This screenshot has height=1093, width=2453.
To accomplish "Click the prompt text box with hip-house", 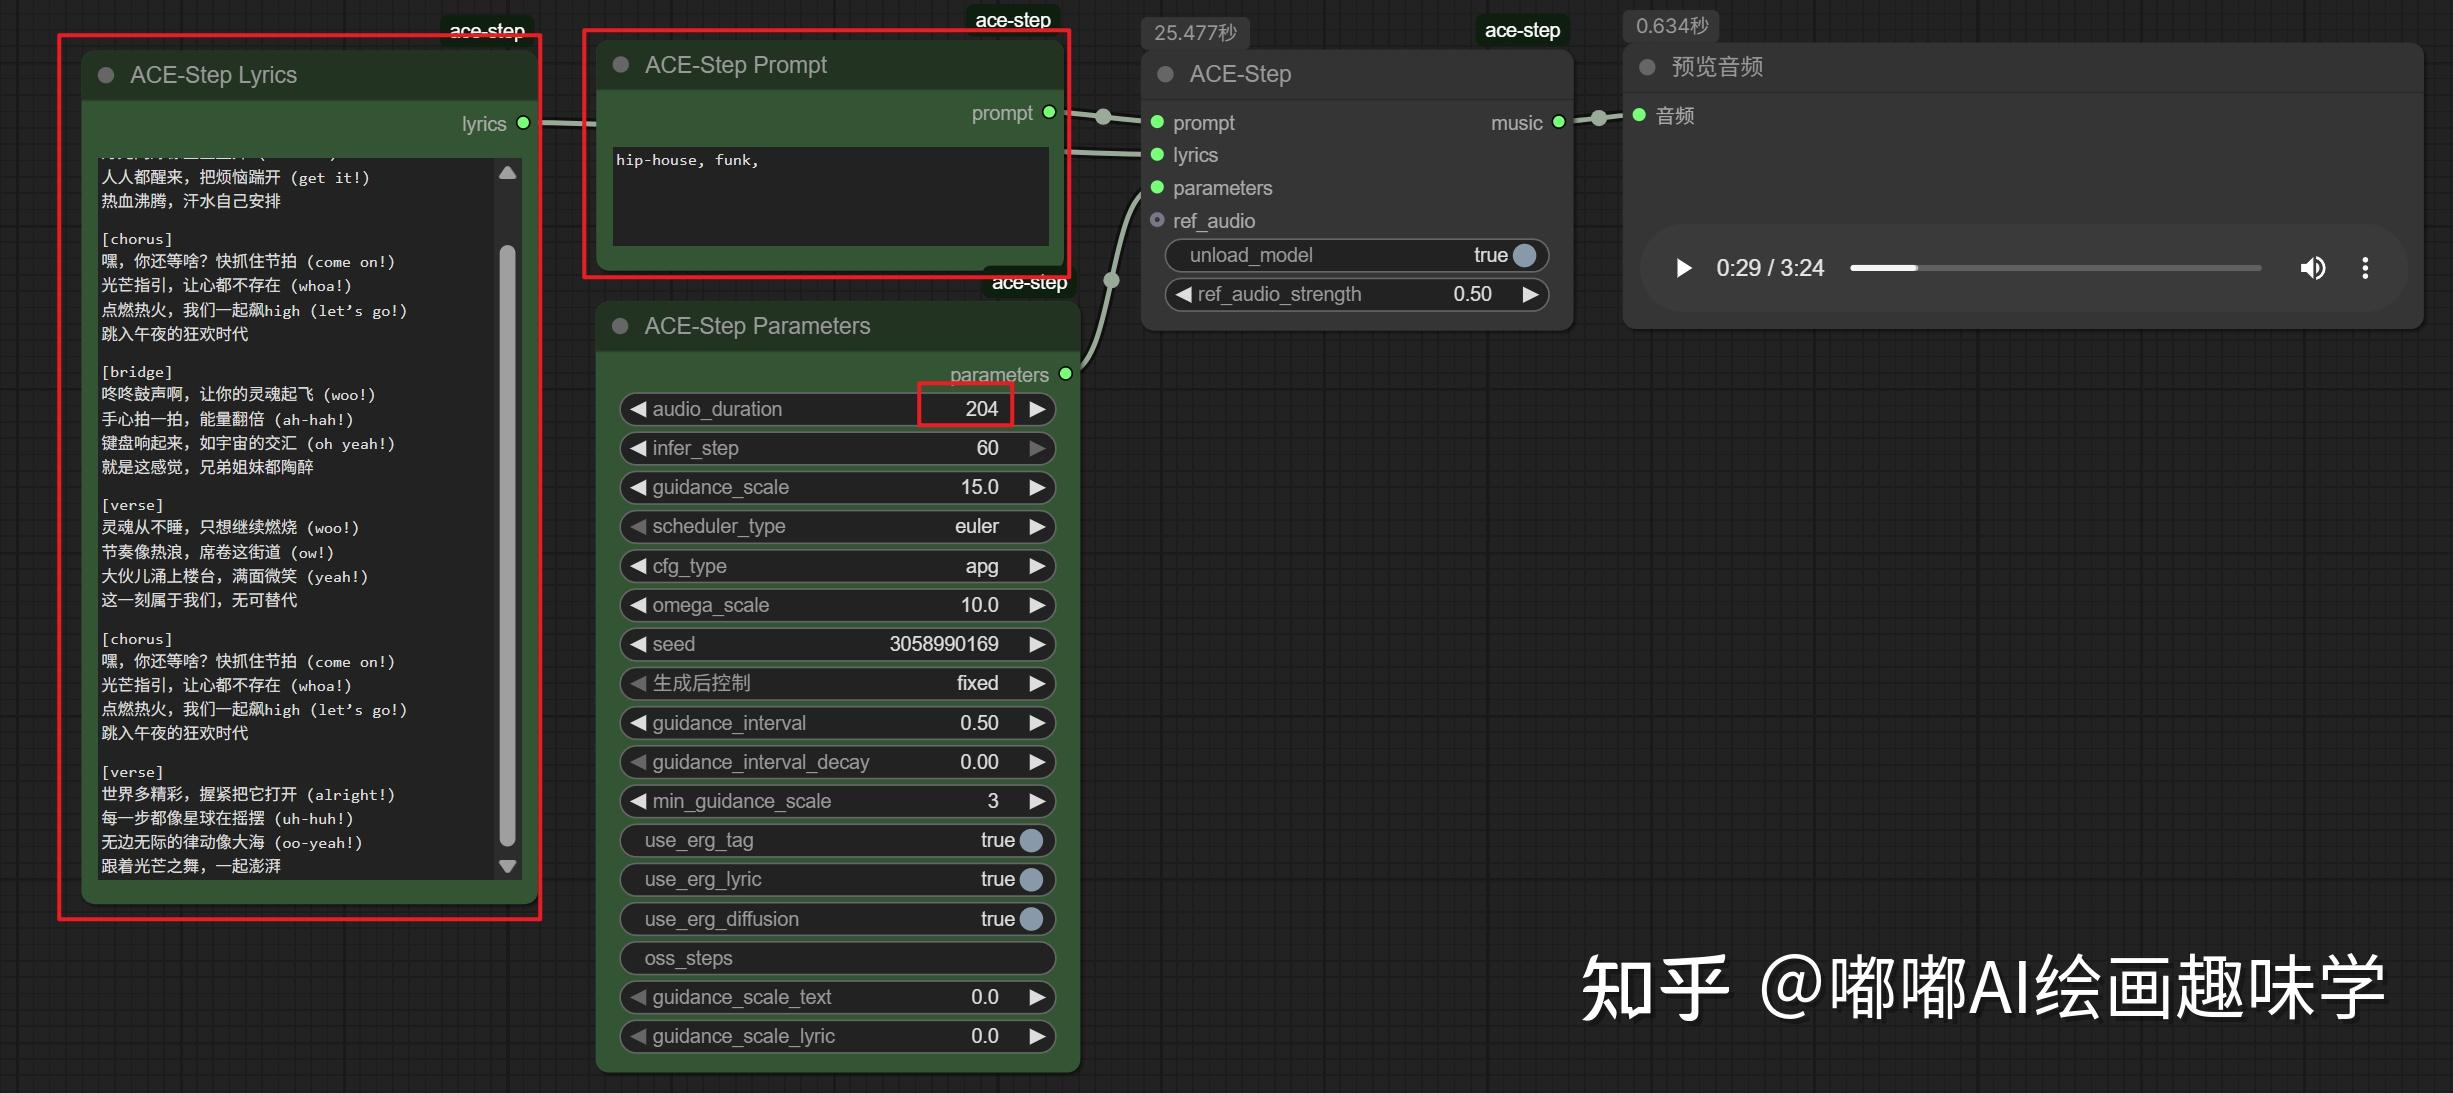I will pos(830,196).
